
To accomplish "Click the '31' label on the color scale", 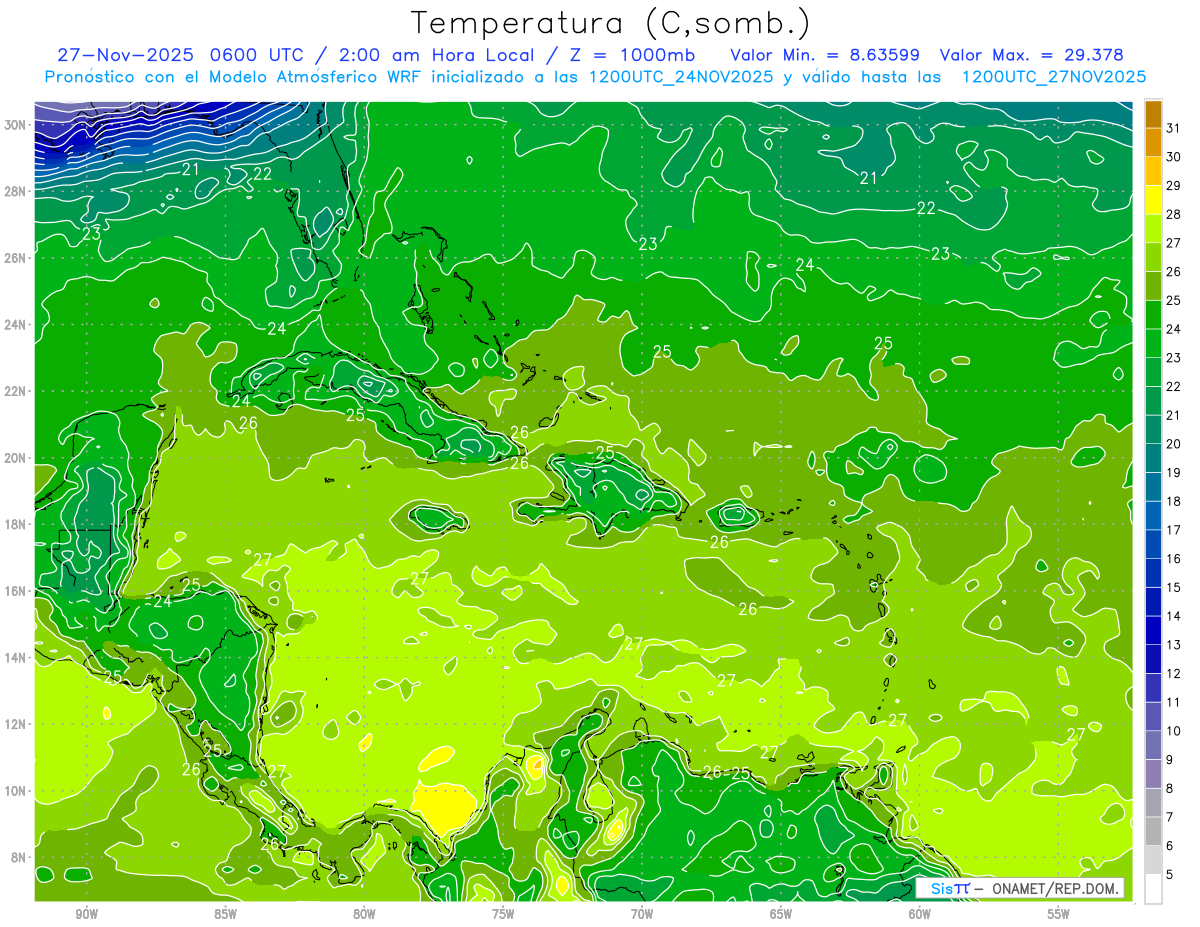I will 1175,127.
